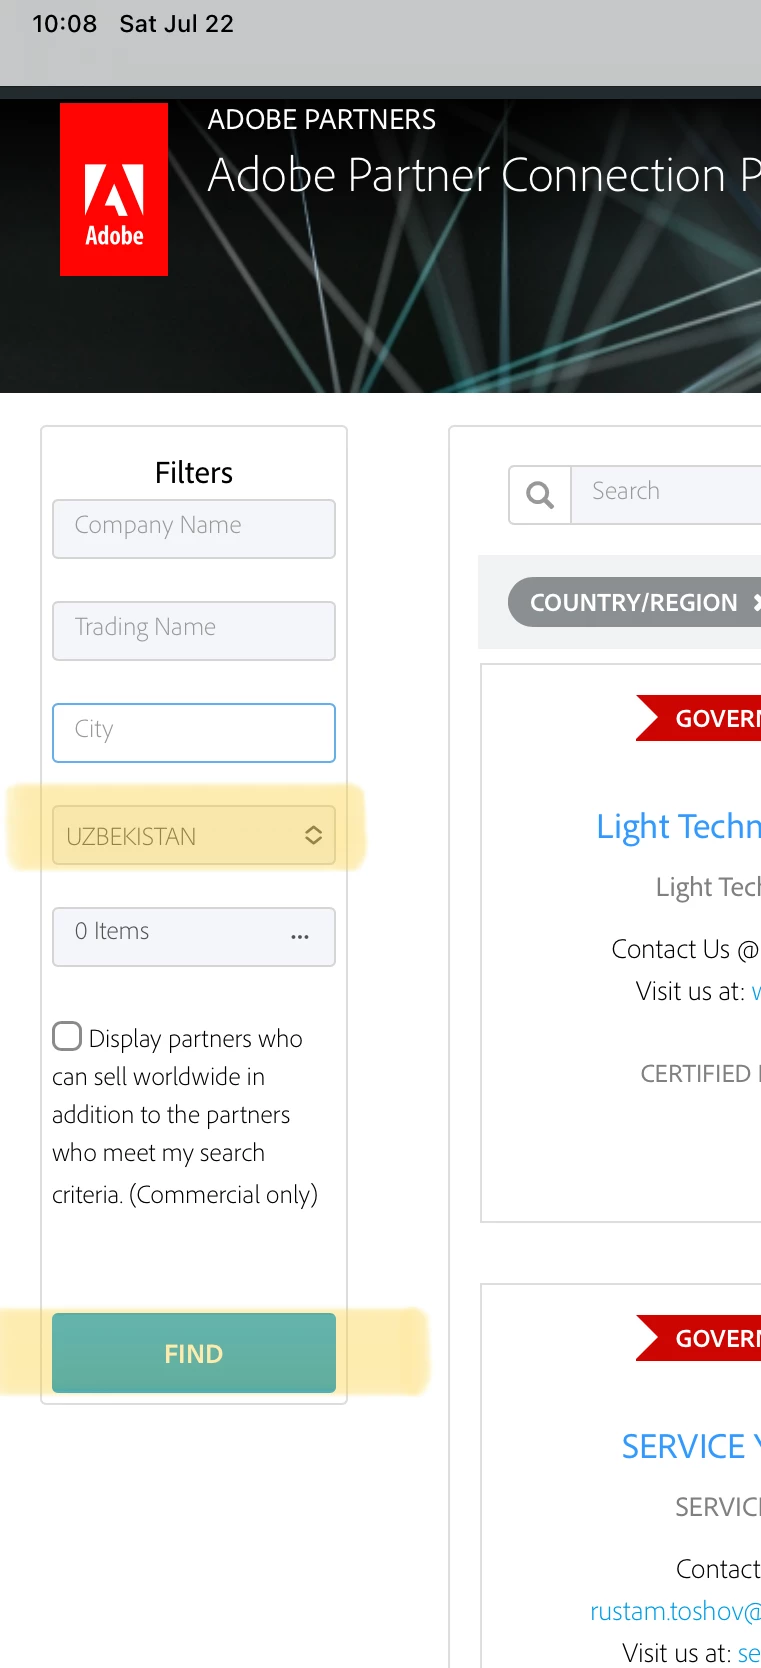Viewport: 761px width, 1668px height.
Task: Click the search magnifier icon
Action: pos(540,495)
